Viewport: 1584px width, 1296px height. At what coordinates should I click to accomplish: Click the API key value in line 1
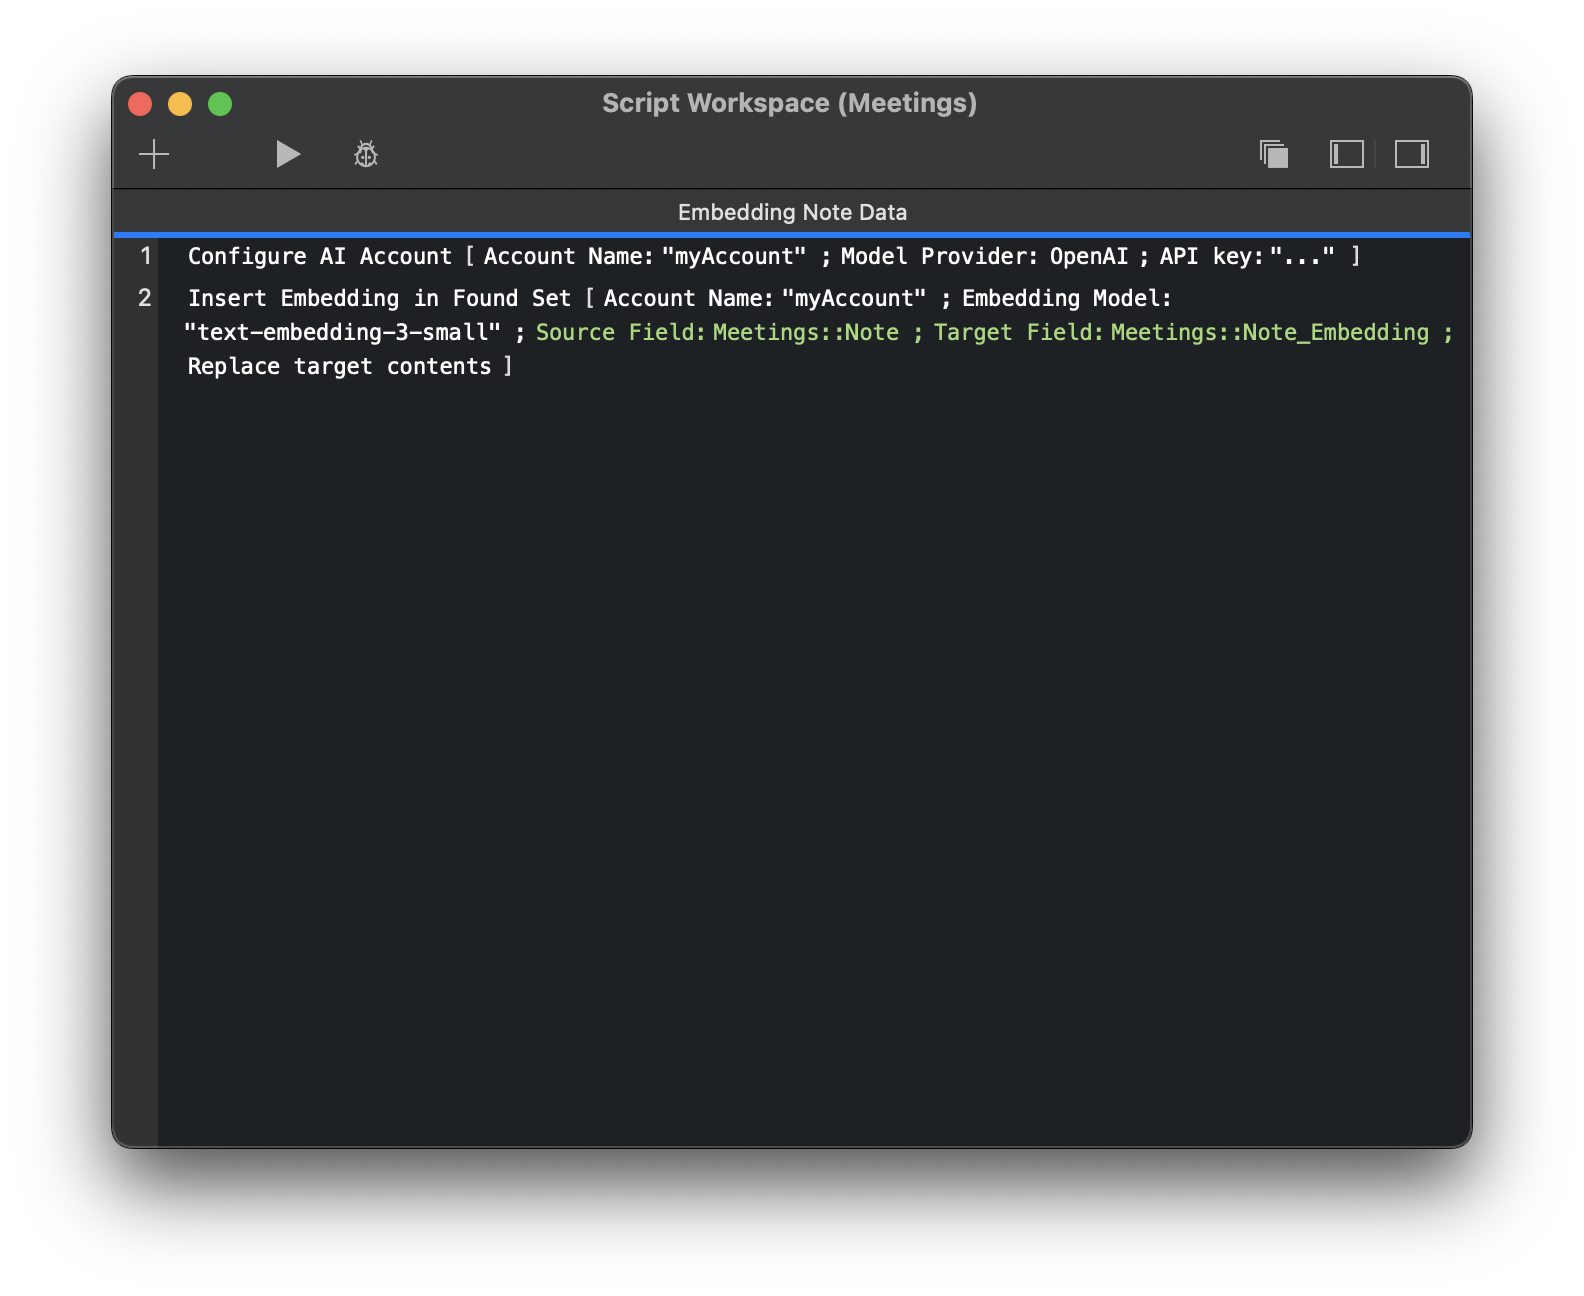click(x=1302, y=256)
